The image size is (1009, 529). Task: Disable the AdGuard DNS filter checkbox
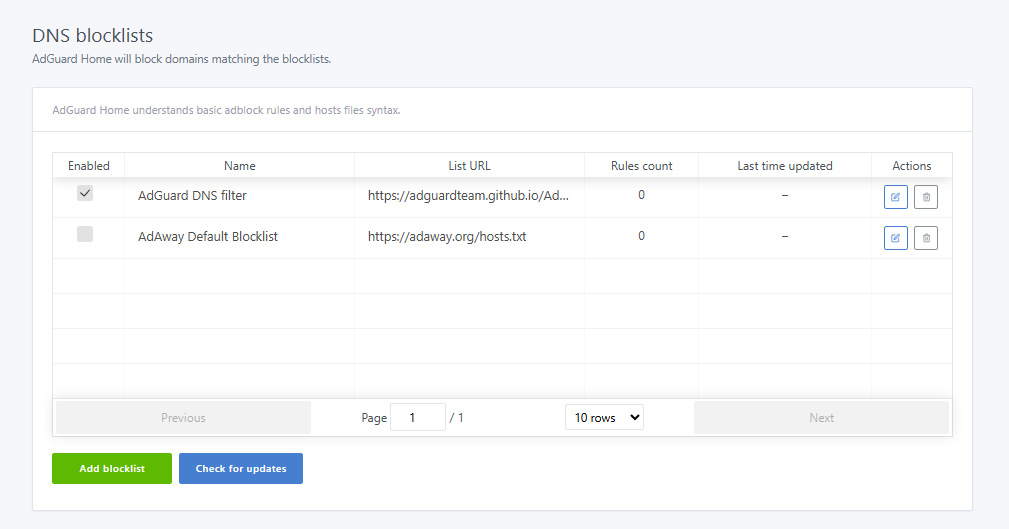tap(85, 193)
